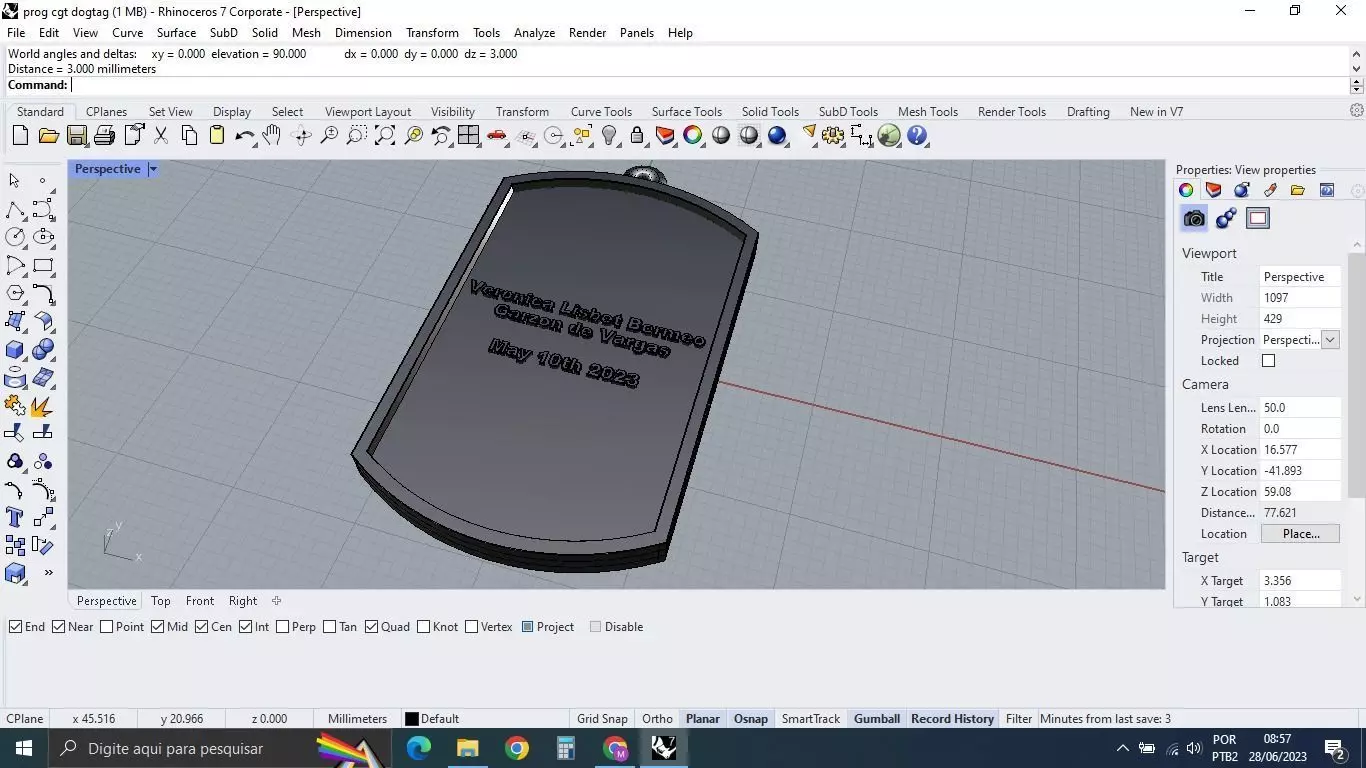The width and height of the screenshot is (1366, 768).
Task: Print using the printer icon
Action: (x=104, y=136)
